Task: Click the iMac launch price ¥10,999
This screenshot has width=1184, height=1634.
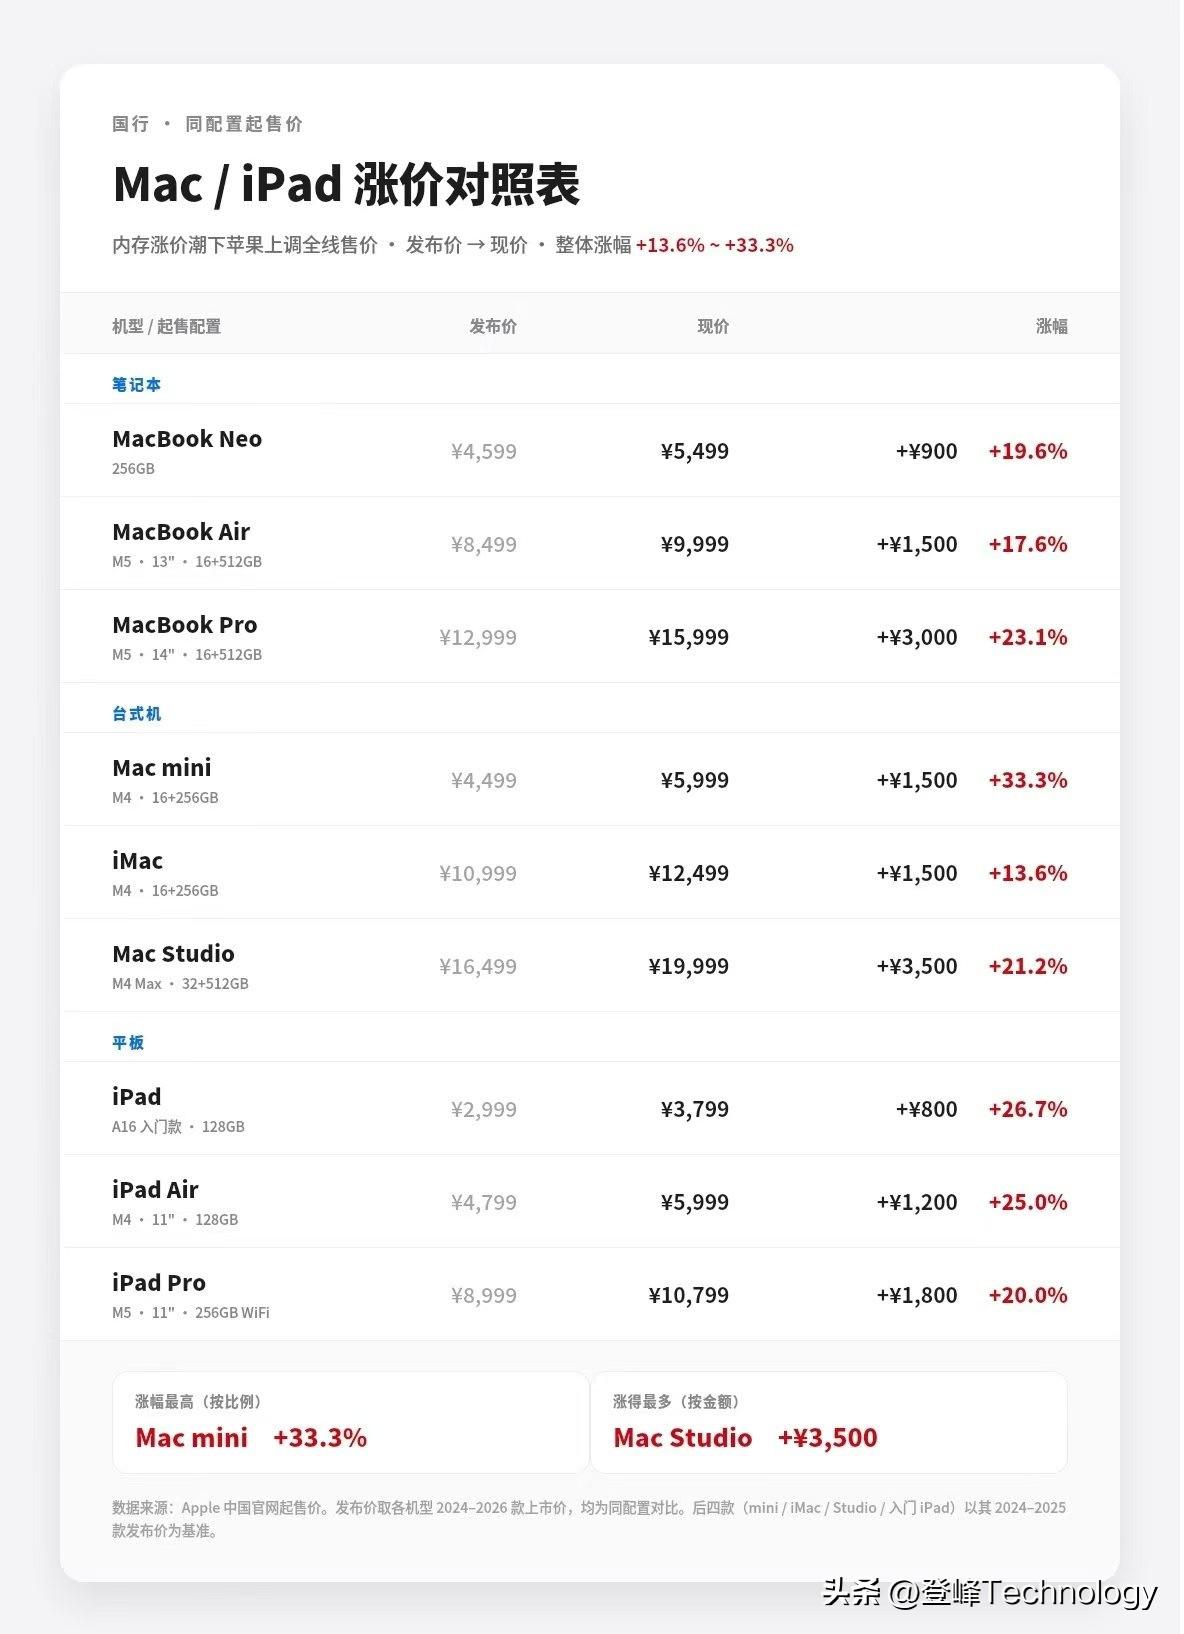Action: click(478, 873)
